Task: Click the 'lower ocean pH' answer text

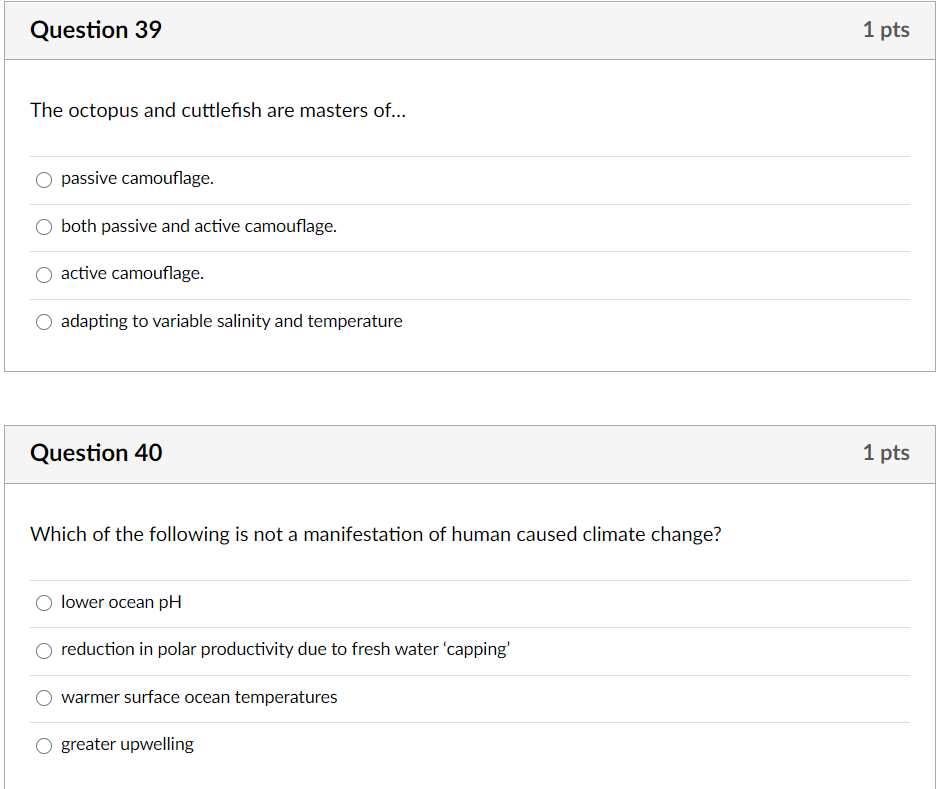Action: tap(121, 602)
